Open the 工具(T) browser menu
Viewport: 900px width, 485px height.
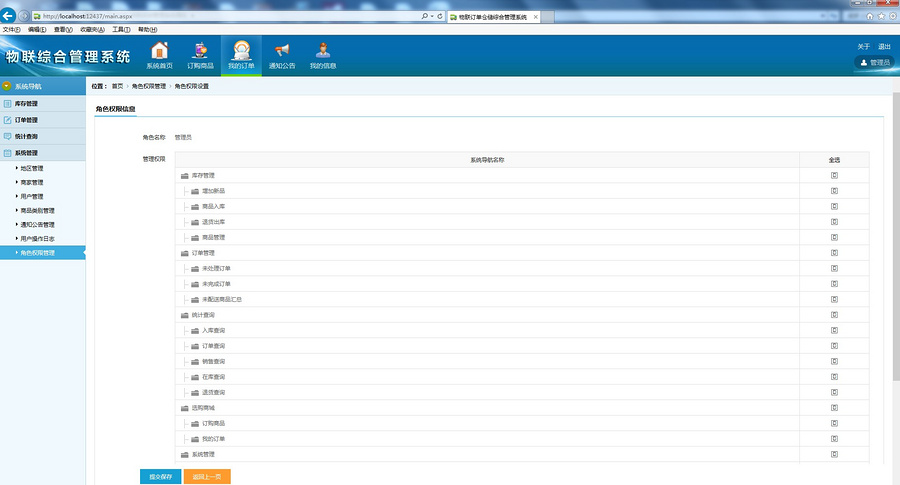tap(121, 30)
